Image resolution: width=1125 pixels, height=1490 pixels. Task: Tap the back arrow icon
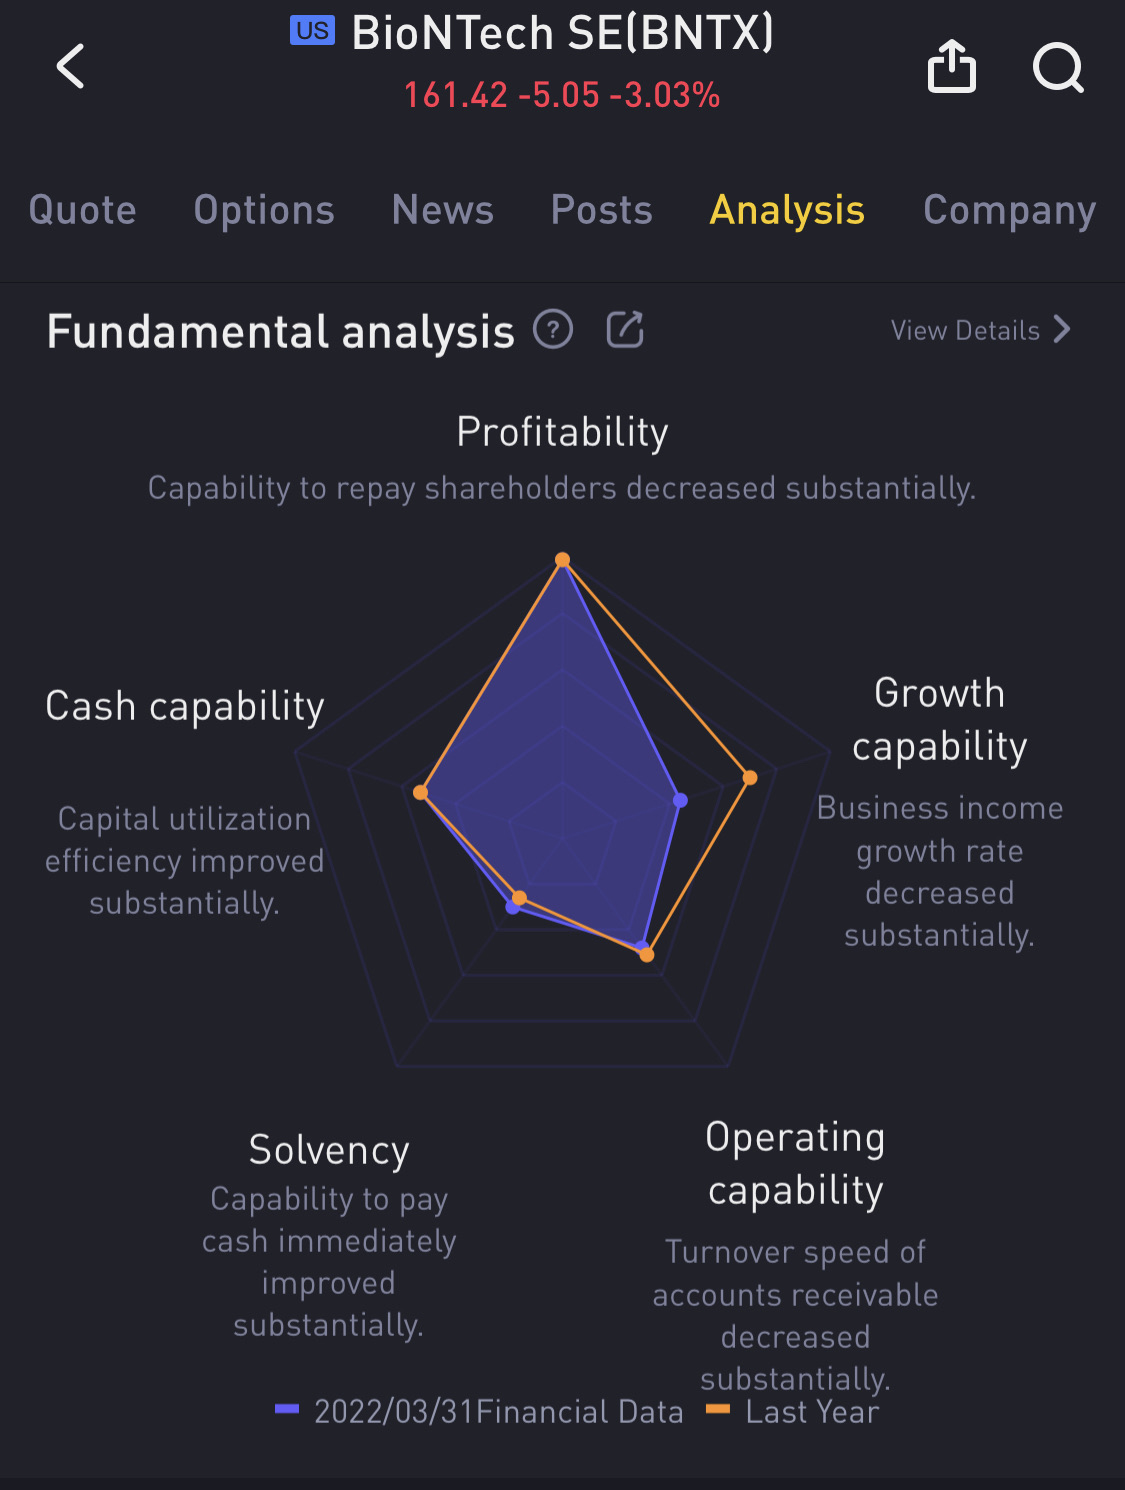coord(71,67)
